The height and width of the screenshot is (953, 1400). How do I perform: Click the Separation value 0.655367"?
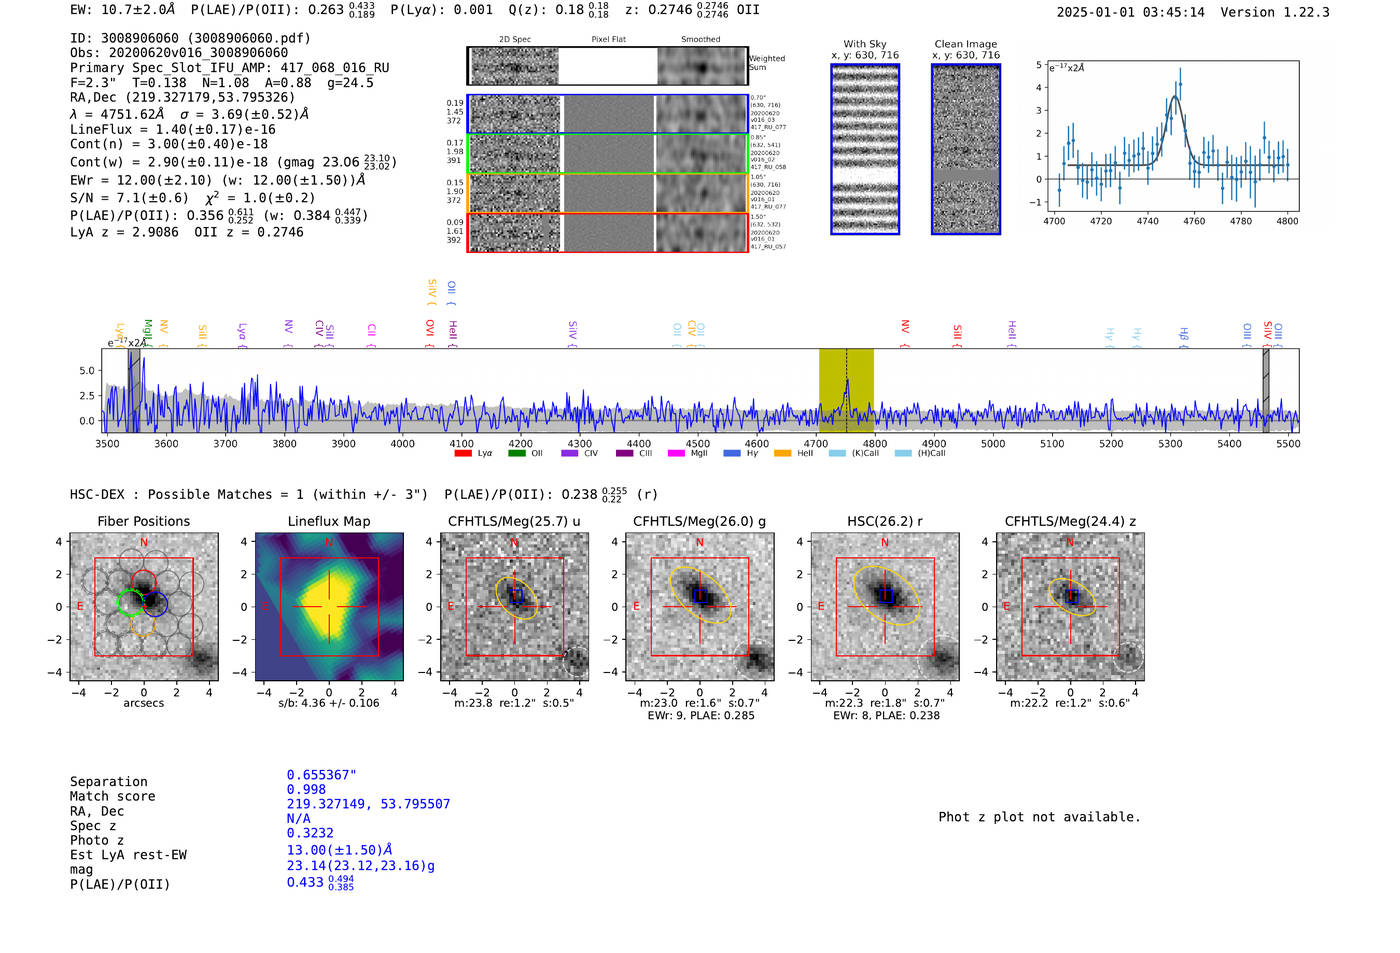point(322,775)
